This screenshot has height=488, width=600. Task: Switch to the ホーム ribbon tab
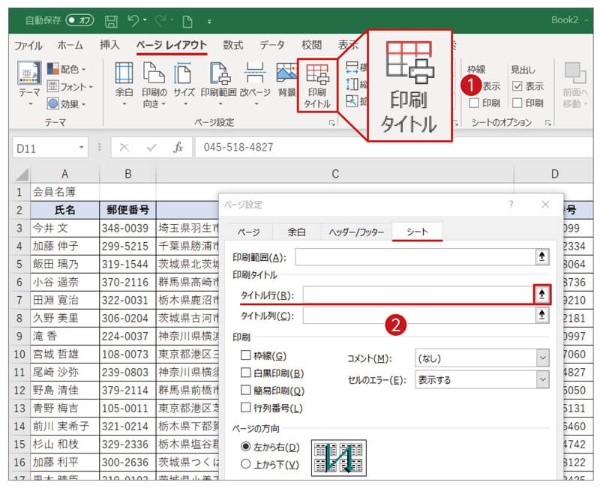pyautogui.click(x=70, y=45)
